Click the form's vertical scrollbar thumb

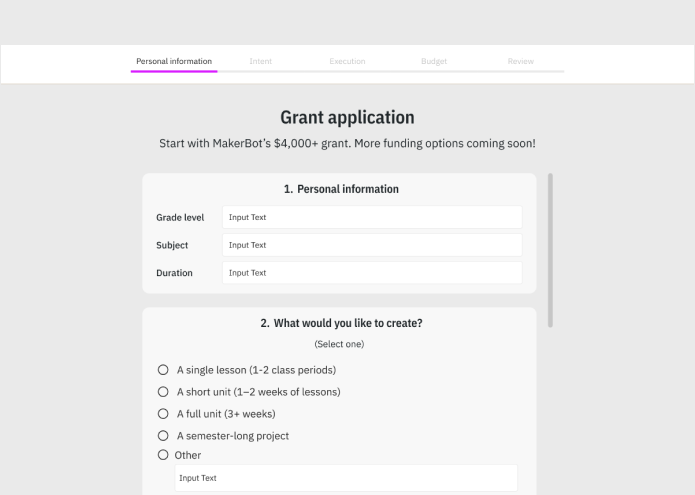(x=550, y=250)
